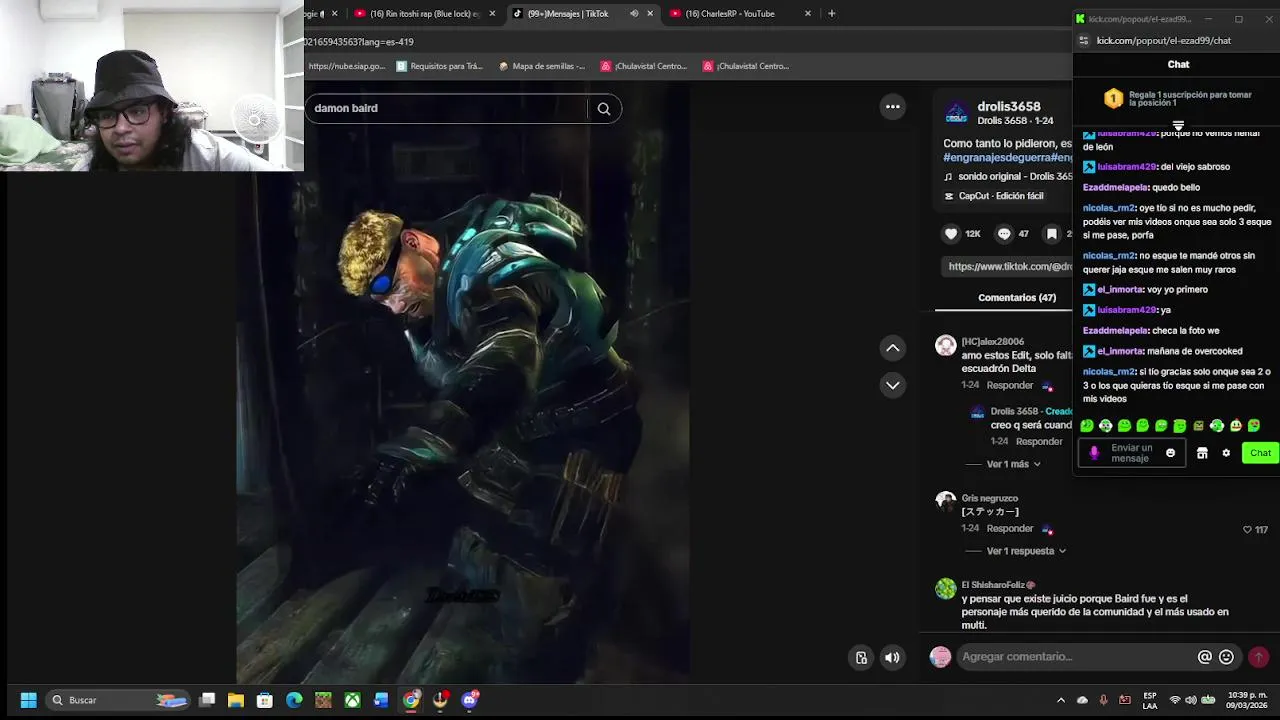Expand Ver 1 respuesta under Gris negruzco
This screenshot has width=1280, height=720.
coord(1026,551)
